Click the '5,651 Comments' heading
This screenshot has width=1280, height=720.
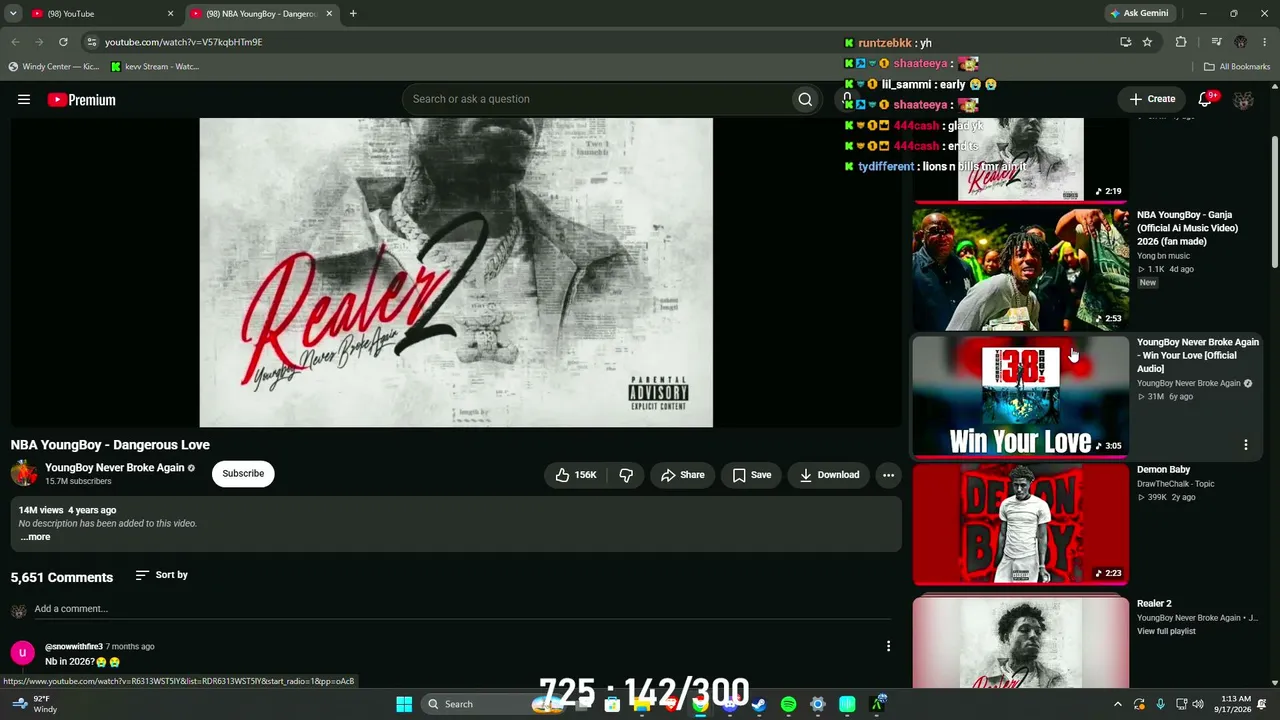tap(62, 577)
